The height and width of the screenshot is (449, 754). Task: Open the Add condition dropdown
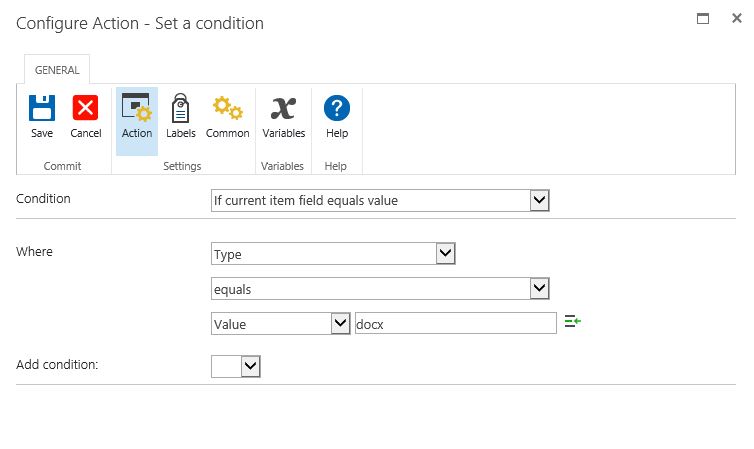pos(251,367)
